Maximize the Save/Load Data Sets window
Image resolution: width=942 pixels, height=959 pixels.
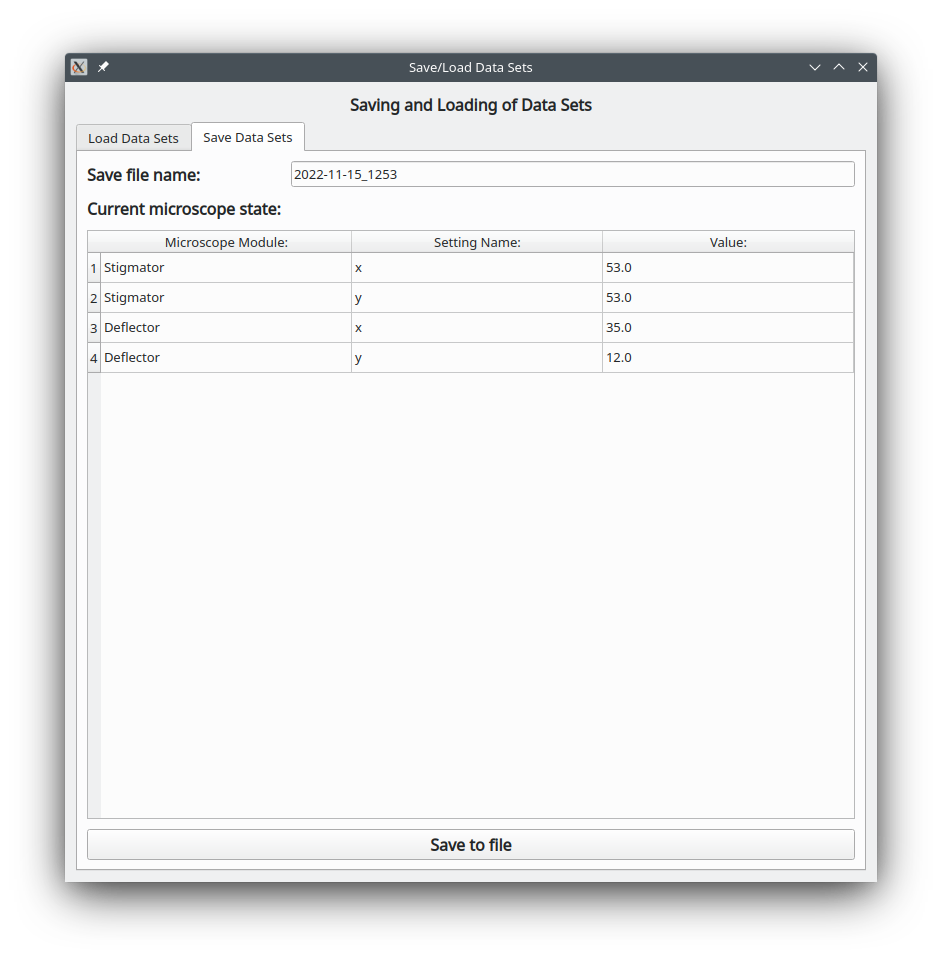[839, 67]
